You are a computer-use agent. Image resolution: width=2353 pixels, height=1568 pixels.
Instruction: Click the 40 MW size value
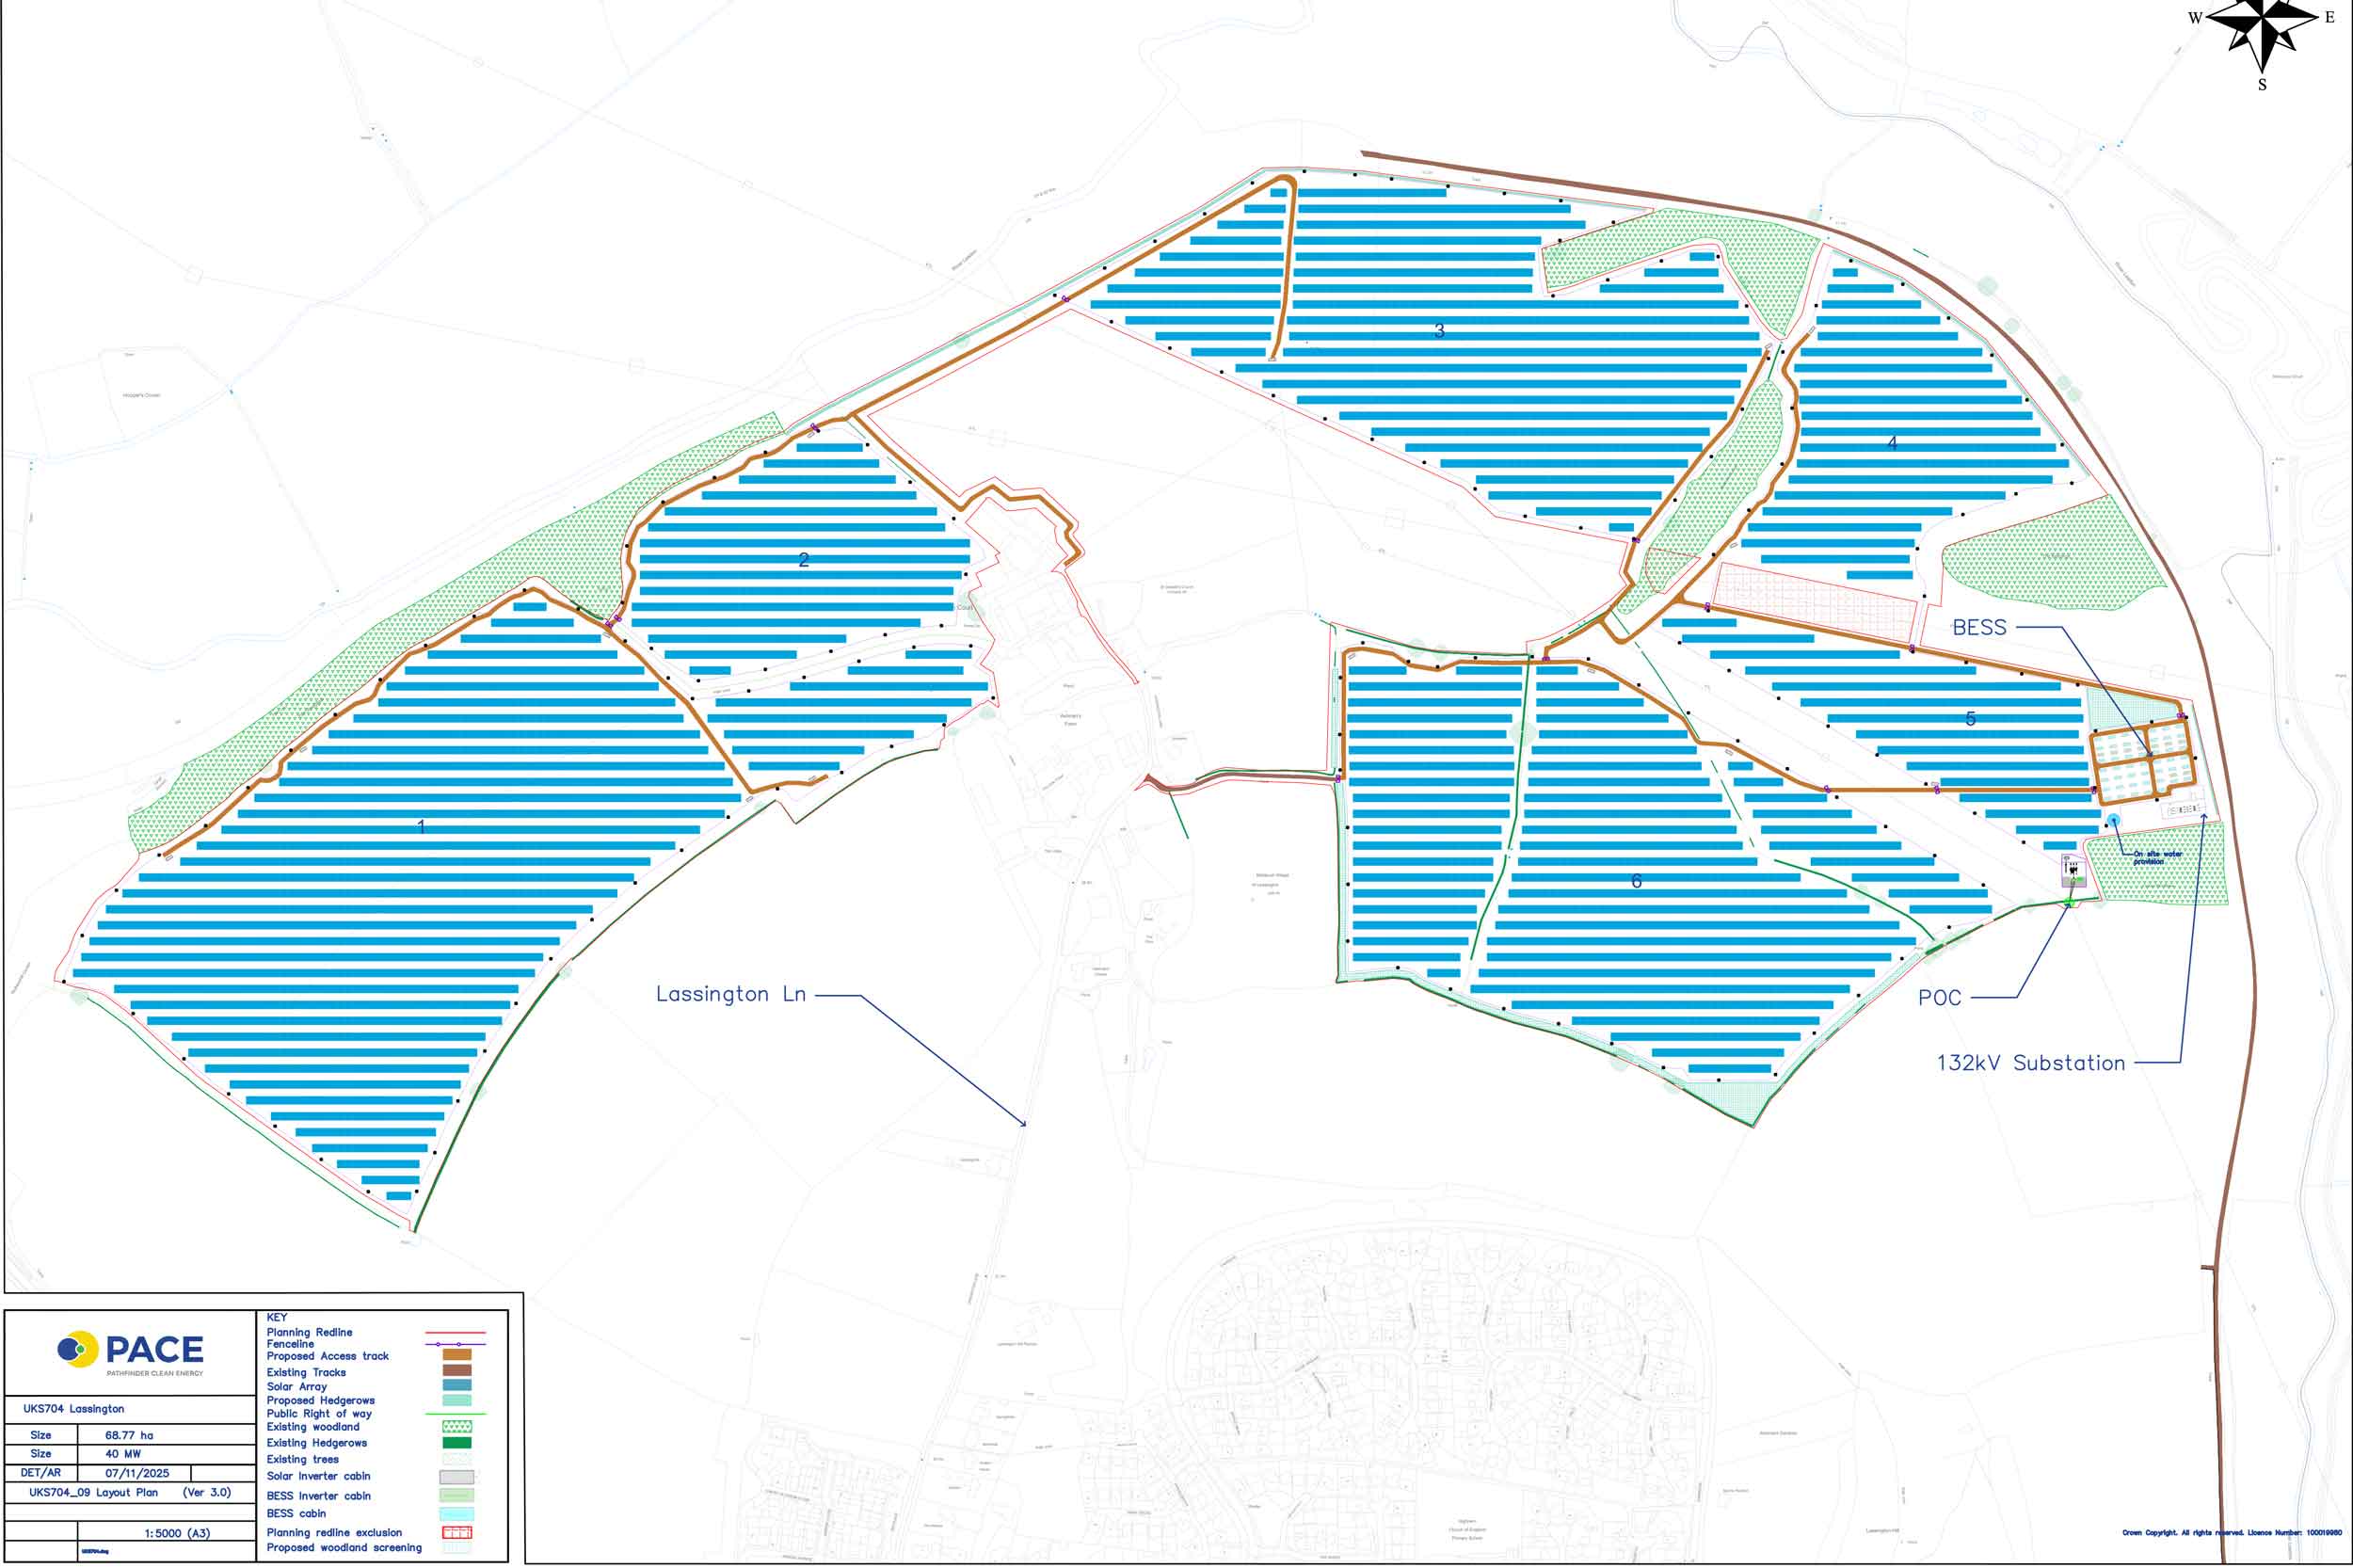click(x=123, y=1454)
